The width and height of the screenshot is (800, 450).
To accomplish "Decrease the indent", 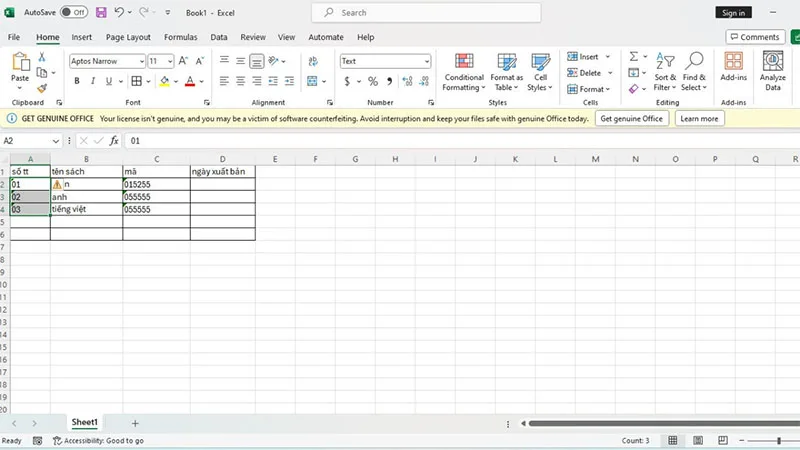I will pos(273,81).
